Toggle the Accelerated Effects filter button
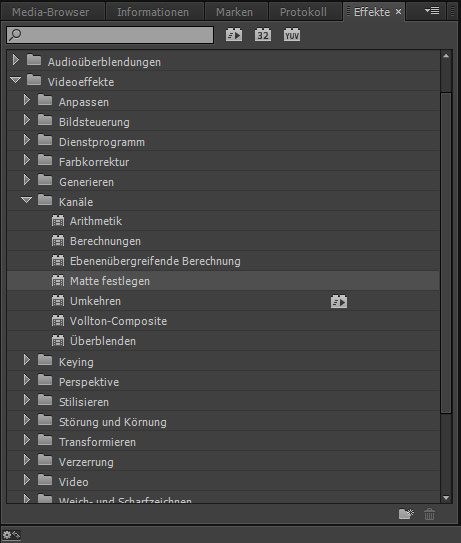Viewport: 461px width, 543px height. pyautogui.click(x=234, y=35)
